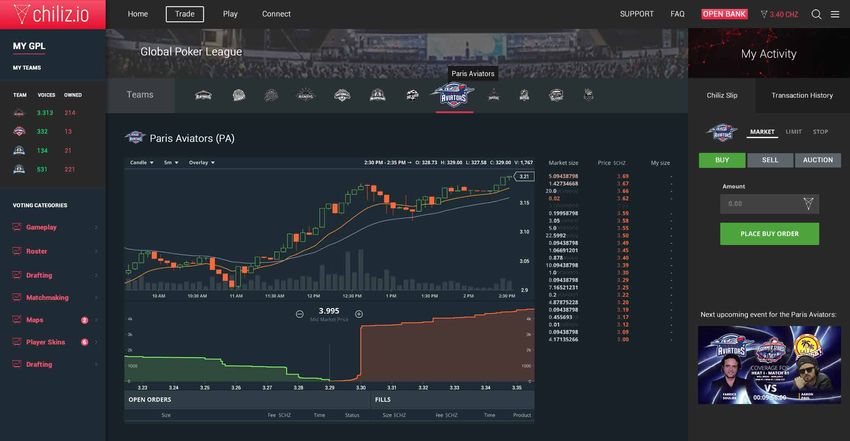Viewport: 850px width, 441px height.
Task: Open the search magnifier icon
Action: 816,15
